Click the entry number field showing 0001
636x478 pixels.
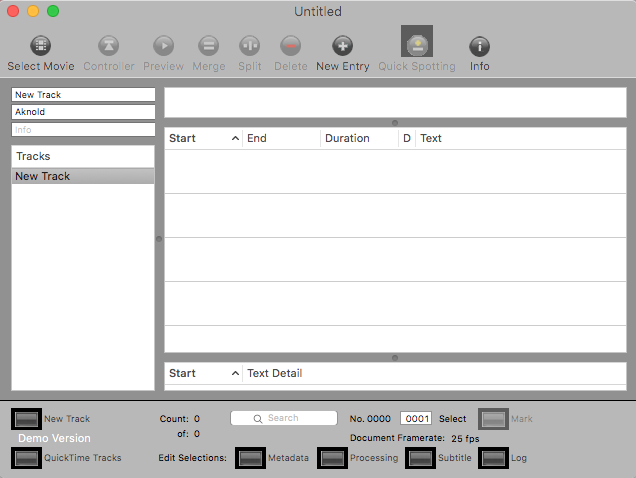click(415, 419)
